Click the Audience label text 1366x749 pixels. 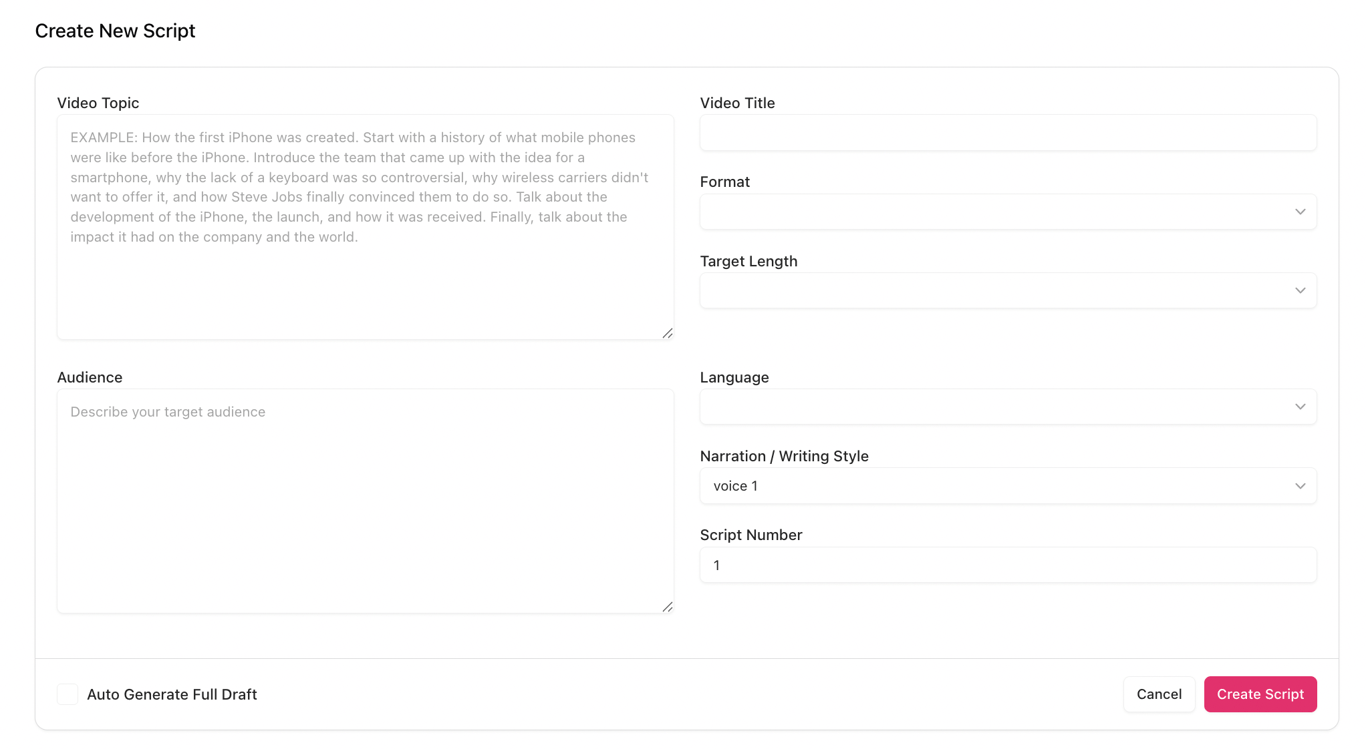(90, 377)
